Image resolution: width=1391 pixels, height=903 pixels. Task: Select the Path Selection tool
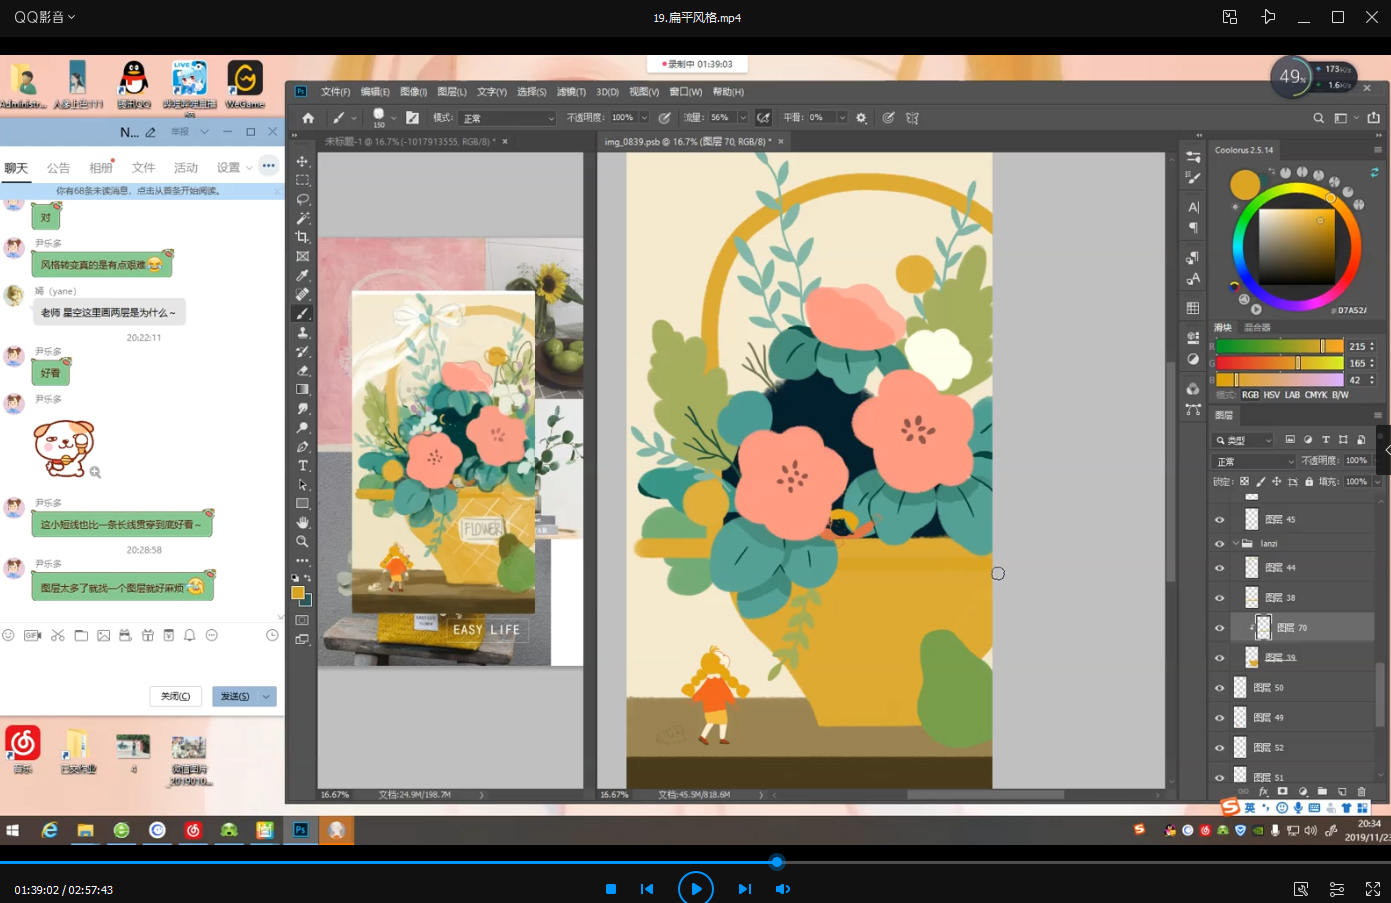click(302, 484)
